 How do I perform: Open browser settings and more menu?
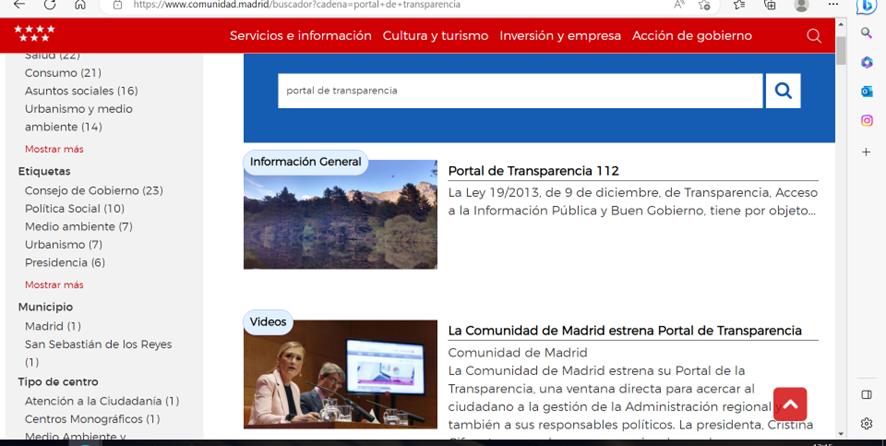833,4
